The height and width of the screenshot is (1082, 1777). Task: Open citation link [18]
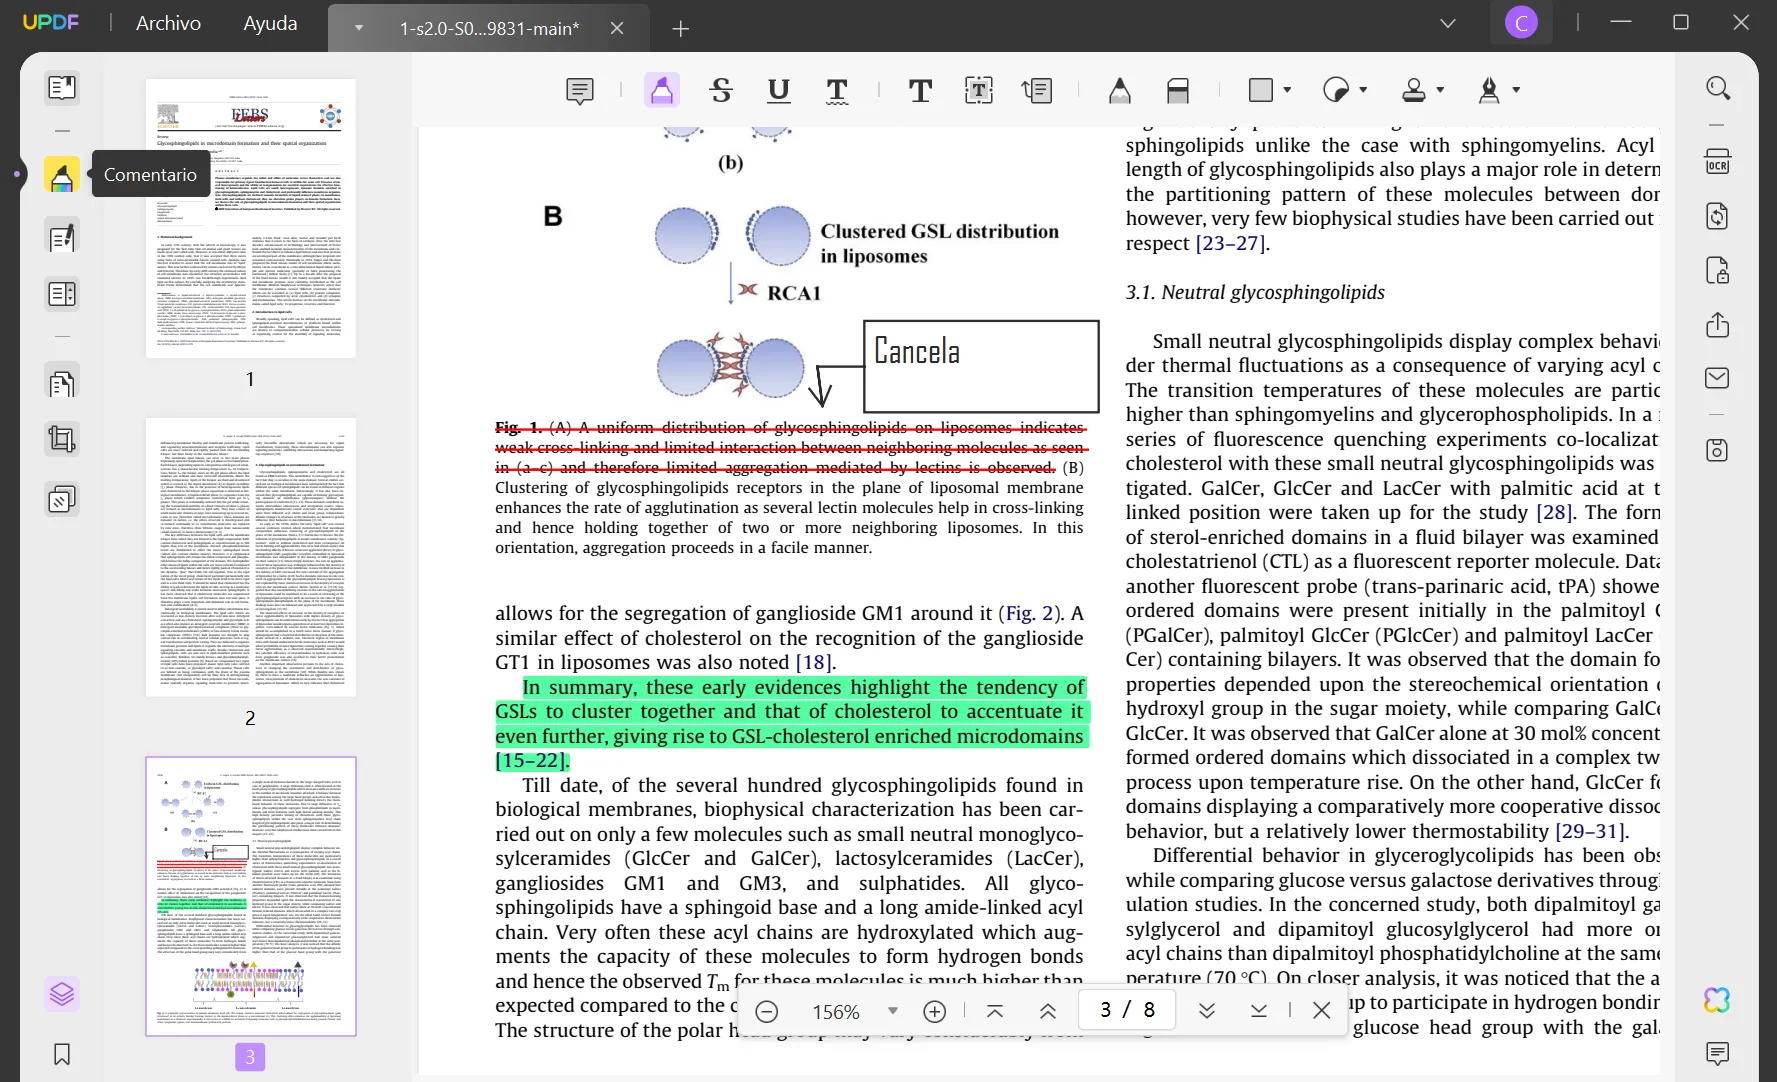coord(813,662)
